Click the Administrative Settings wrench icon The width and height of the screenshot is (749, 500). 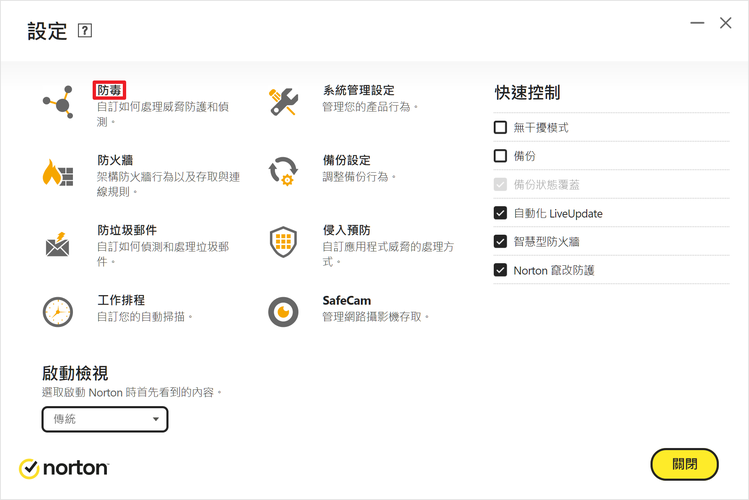point(283,102)
